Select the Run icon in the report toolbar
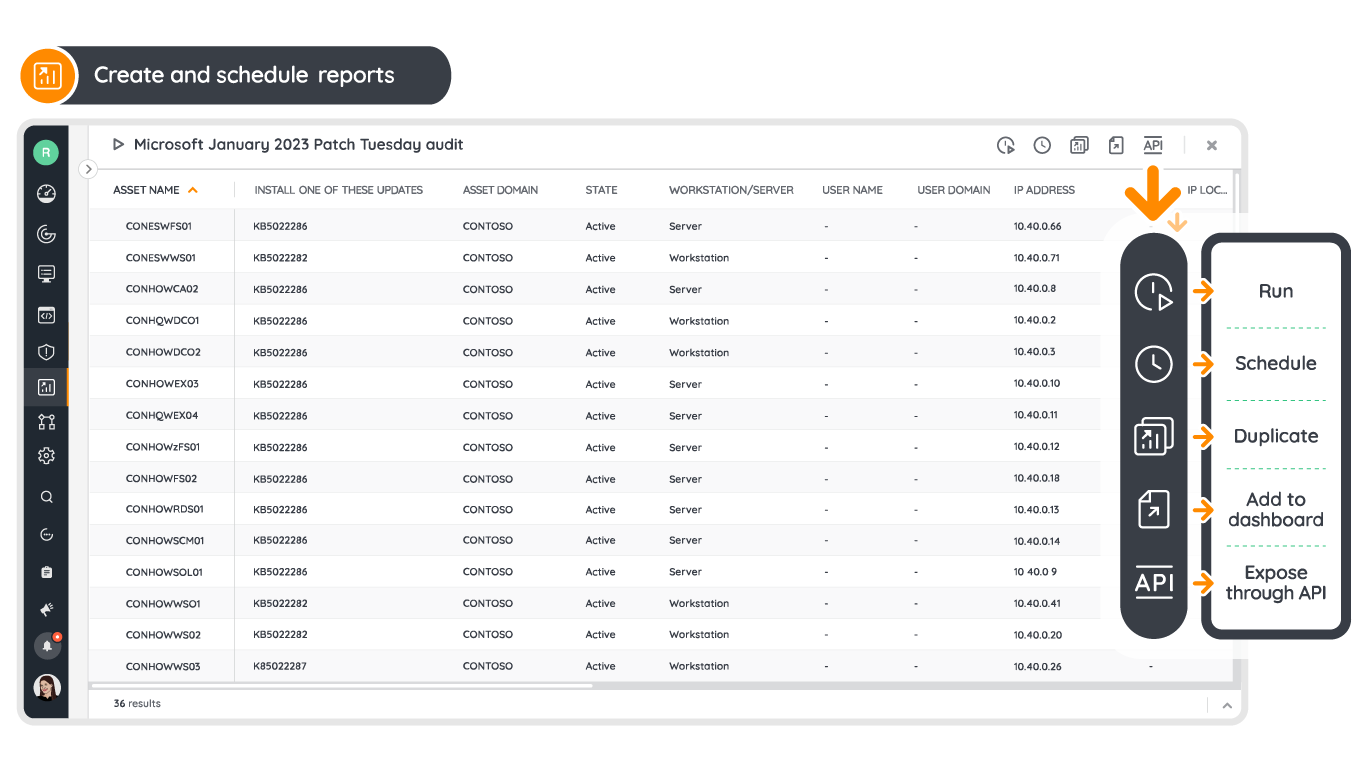The width and height of the screenshot is (1366, 768). [x=1006, y=145]
